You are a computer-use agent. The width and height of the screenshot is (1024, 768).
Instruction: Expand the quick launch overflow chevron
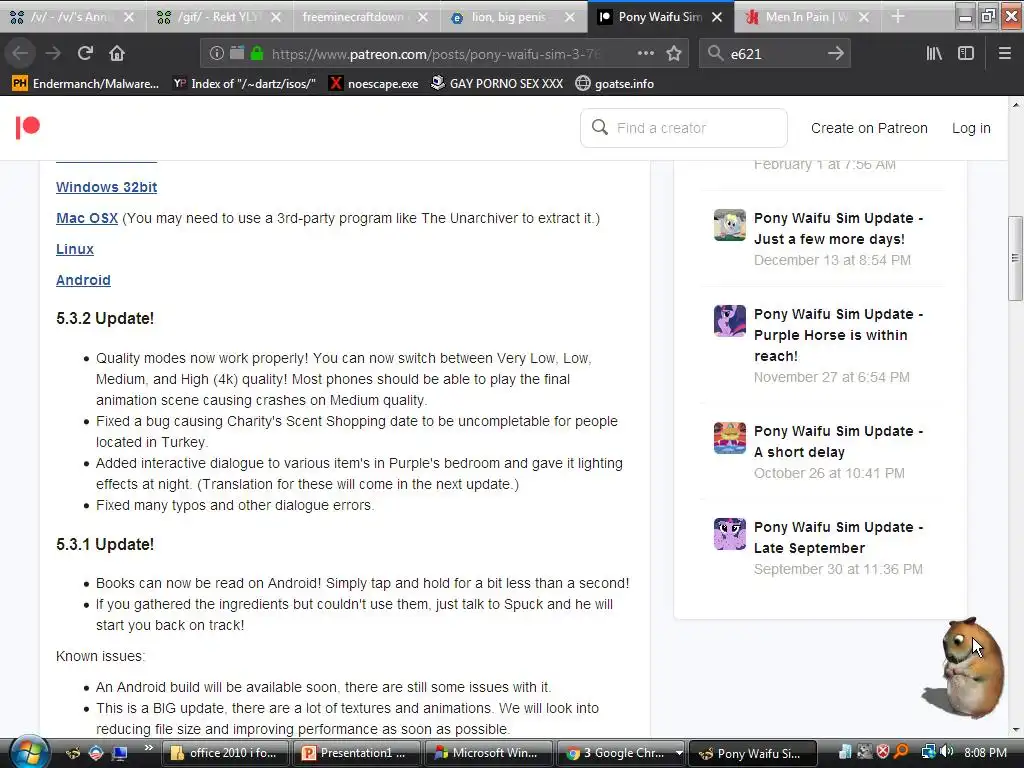pyautogui.click(x=149, y=747)
